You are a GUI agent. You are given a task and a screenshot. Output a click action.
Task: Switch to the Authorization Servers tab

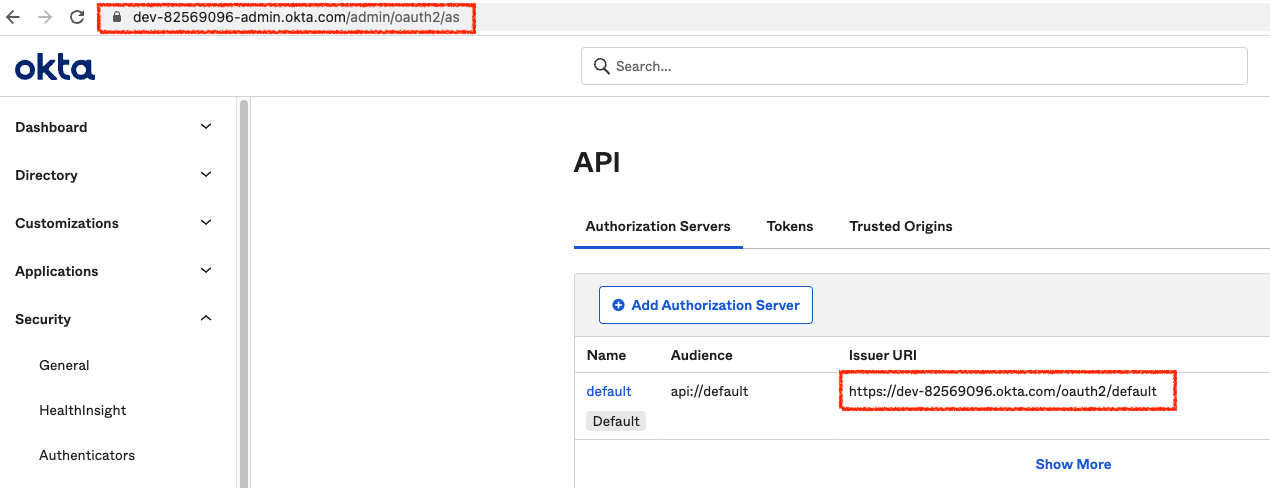[658, 226]
